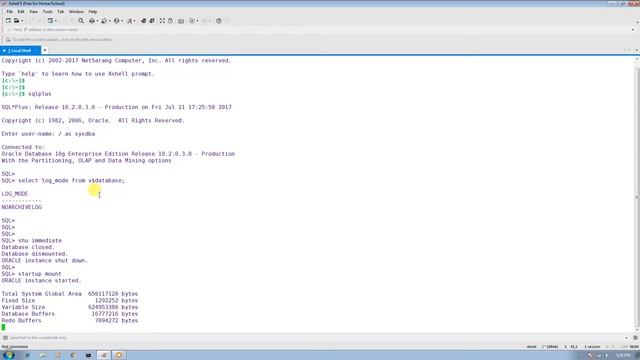Click the Xftp file transfer toolbar icon
The image size is (640, 360).
[x=143, y=20]
